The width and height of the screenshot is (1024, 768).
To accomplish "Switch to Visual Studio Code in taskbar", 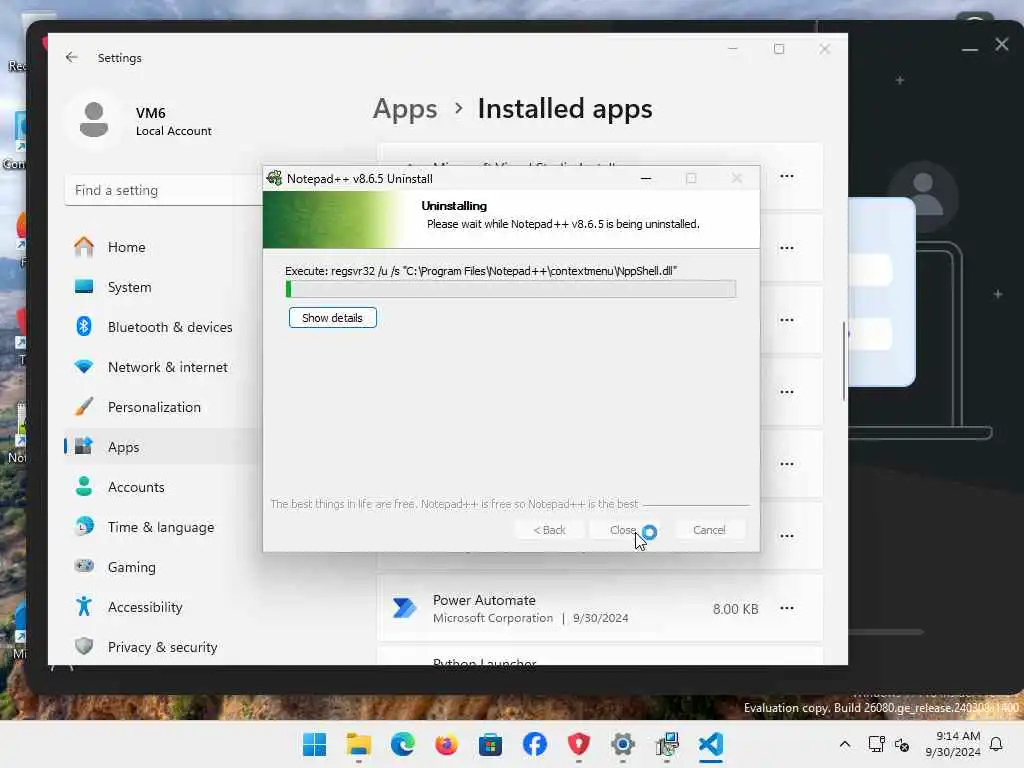I will pyautogui.click(x=711, y=744).
